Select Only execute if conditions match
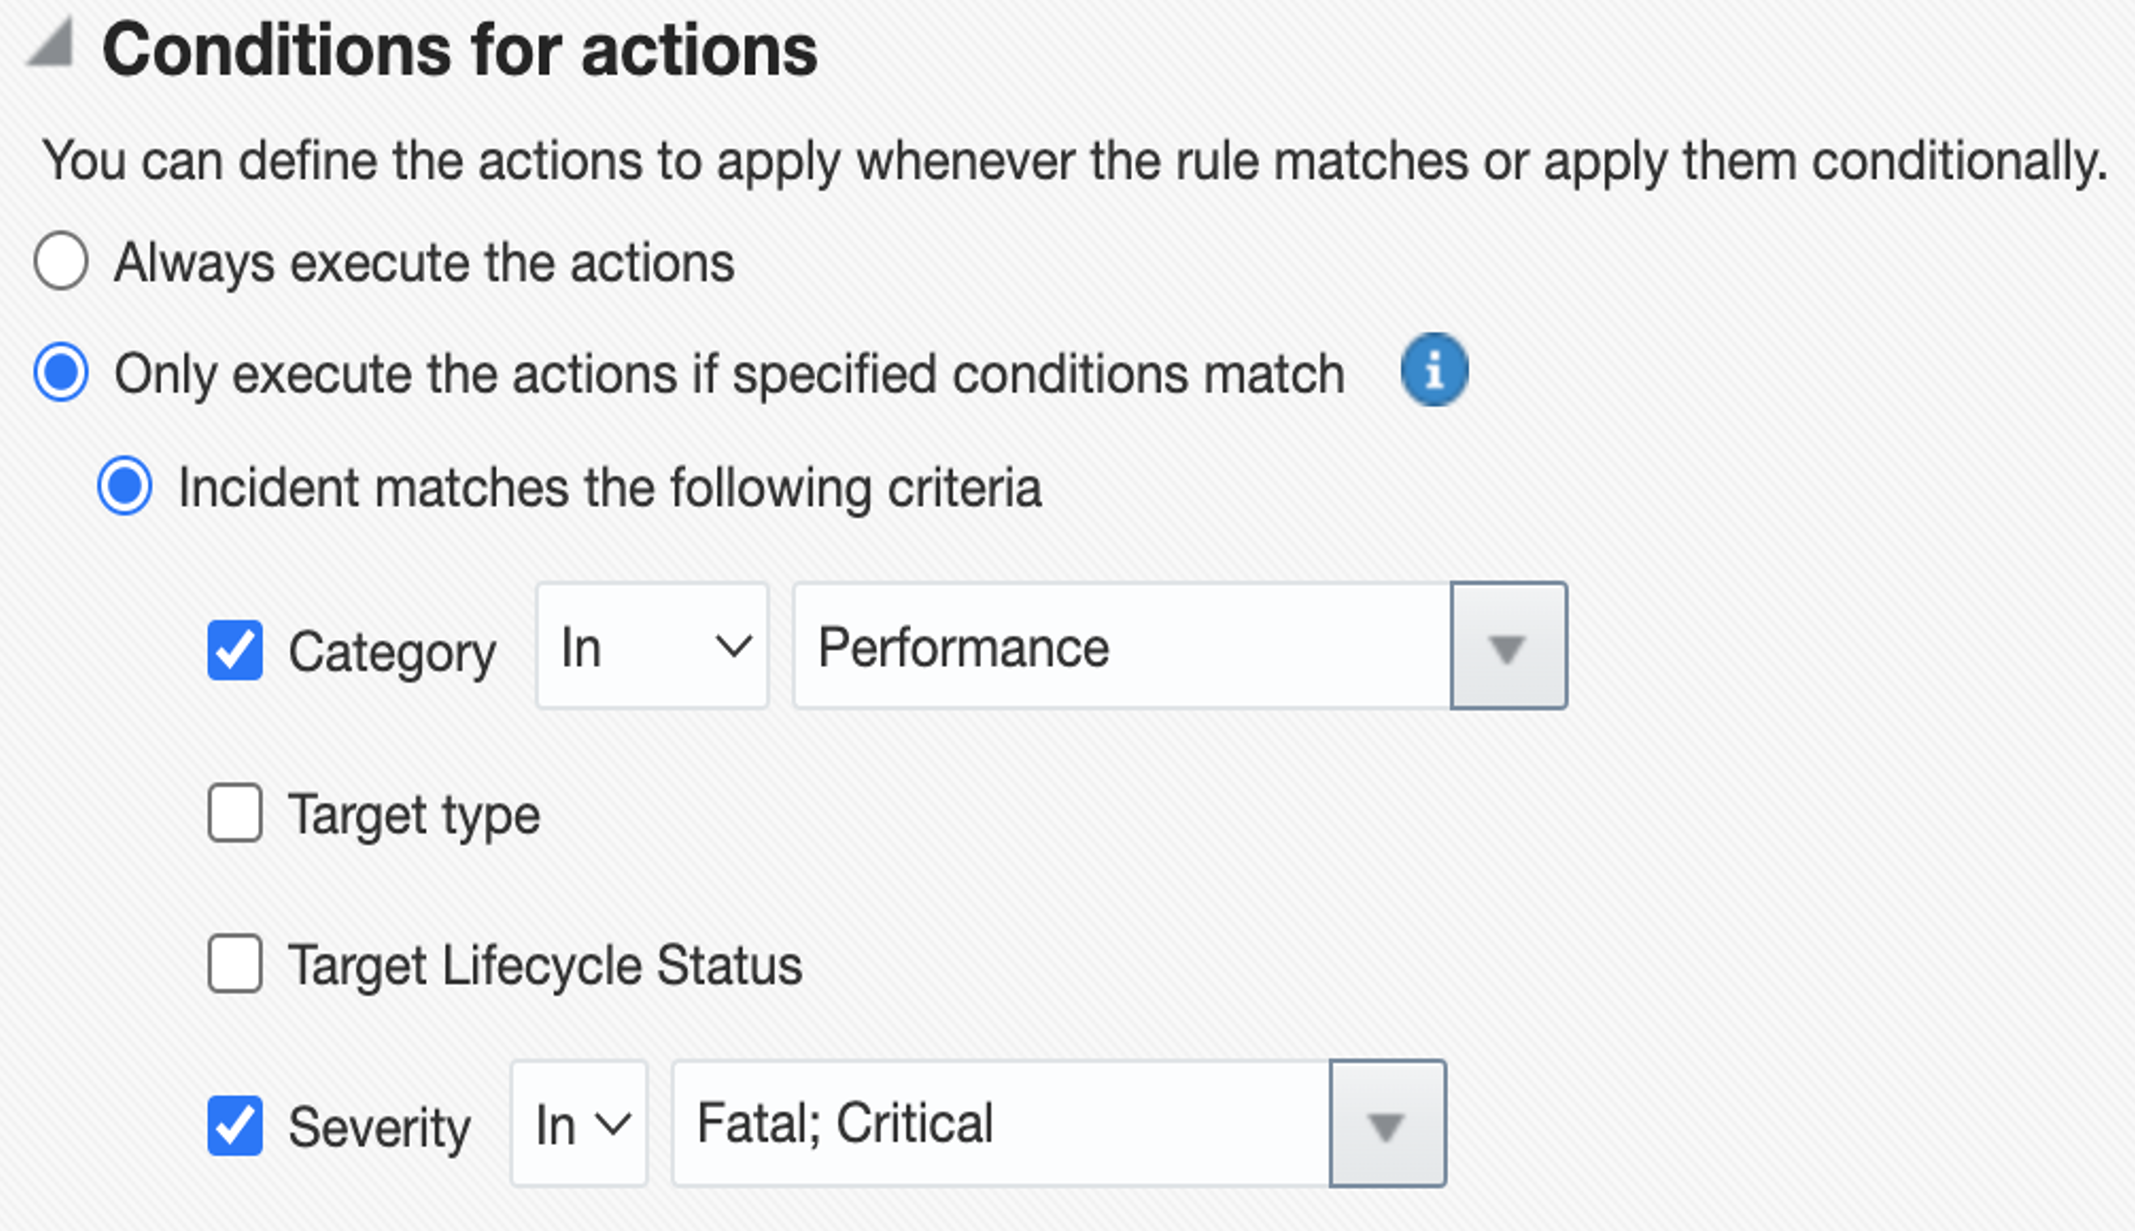 (x=61, y=372)
